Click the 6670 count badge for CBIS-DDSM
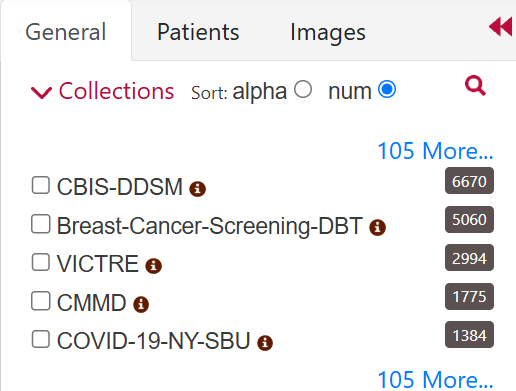 (469, 181)
